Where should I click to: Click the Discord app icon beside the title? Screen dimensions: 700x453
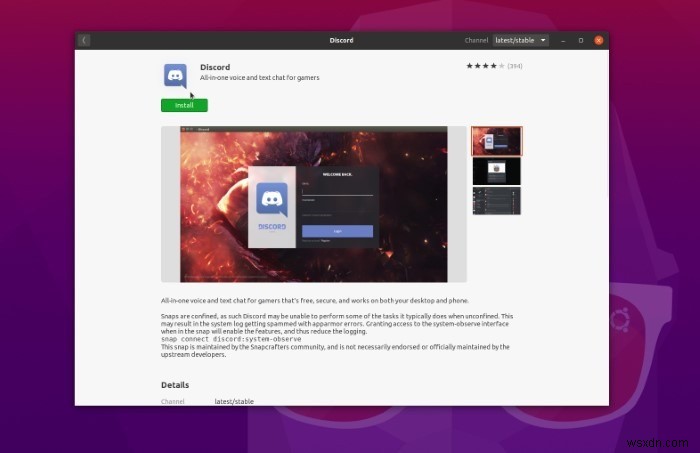click(x=175, y=76)
